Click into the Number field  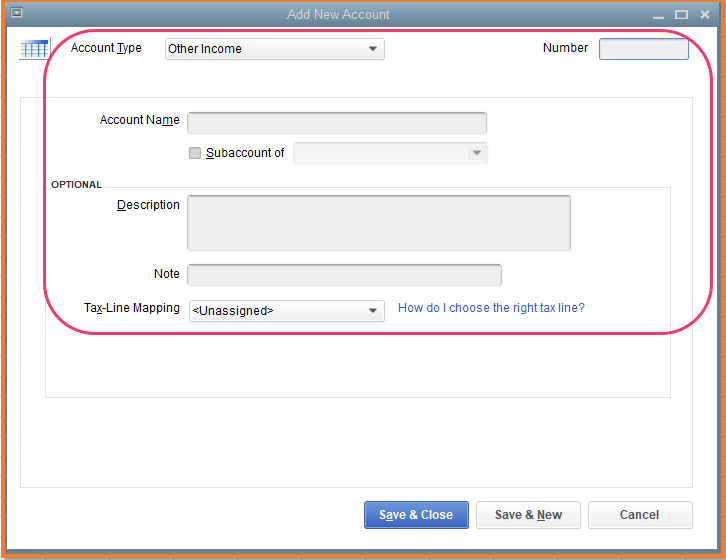(643, 49)
